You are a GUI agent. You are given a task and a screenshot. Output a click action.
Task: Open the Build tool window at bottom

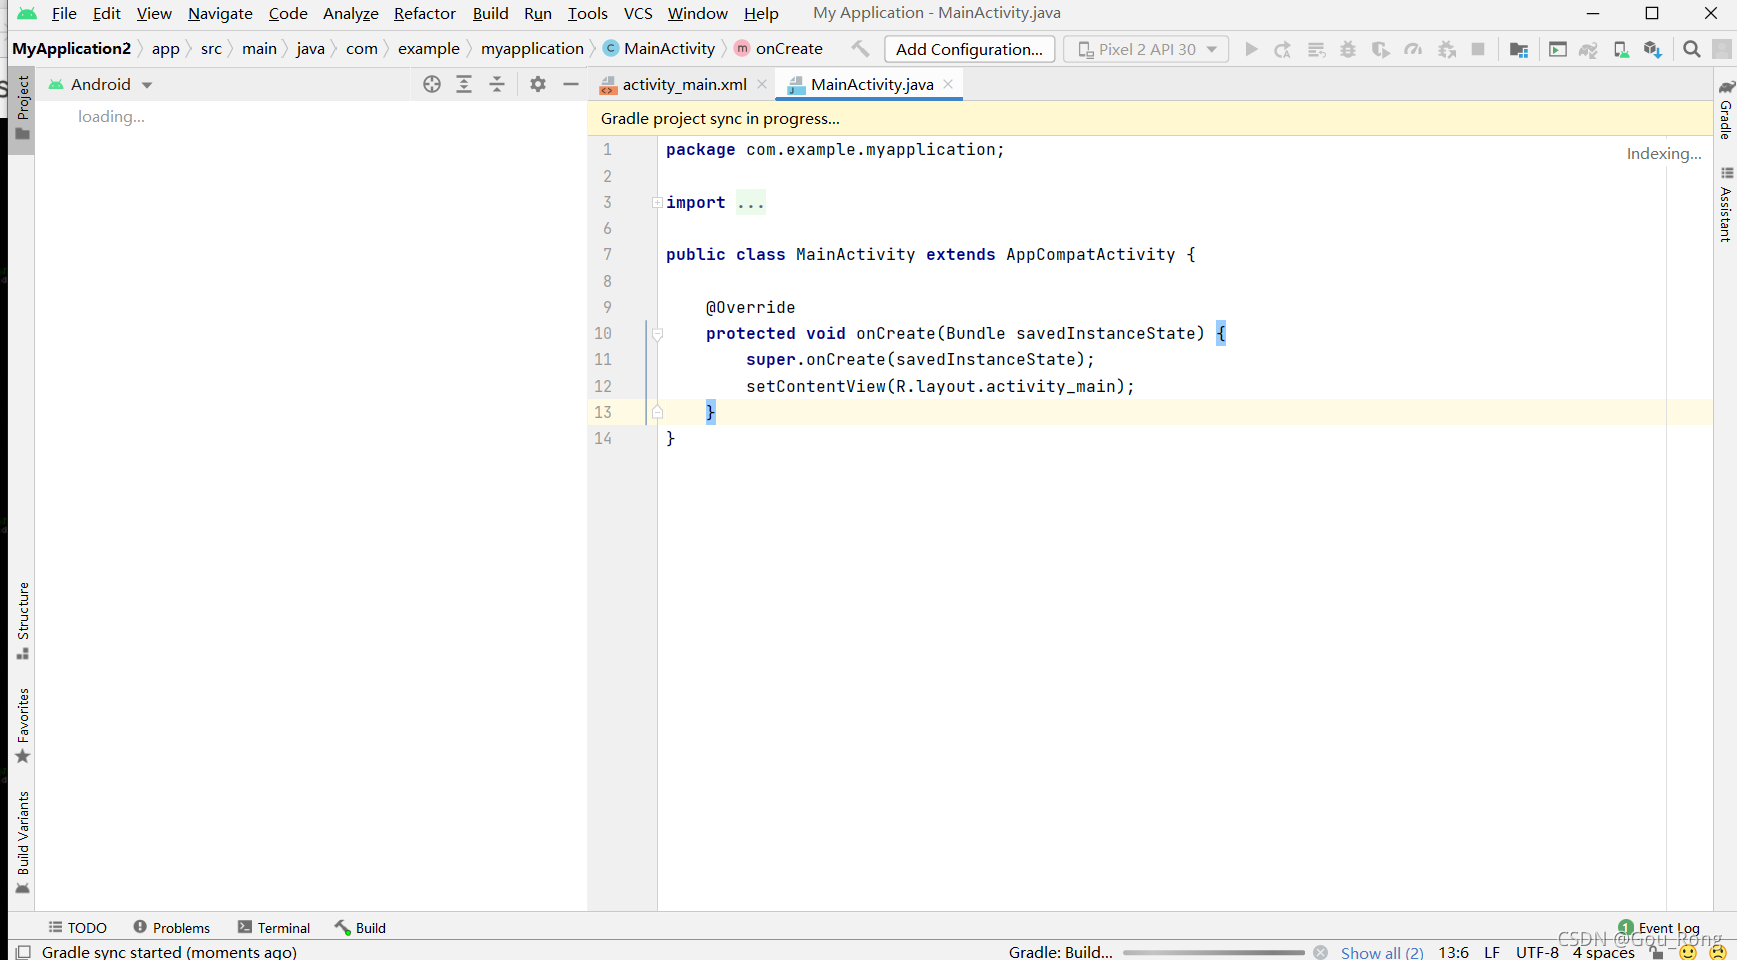pos(360,928)
